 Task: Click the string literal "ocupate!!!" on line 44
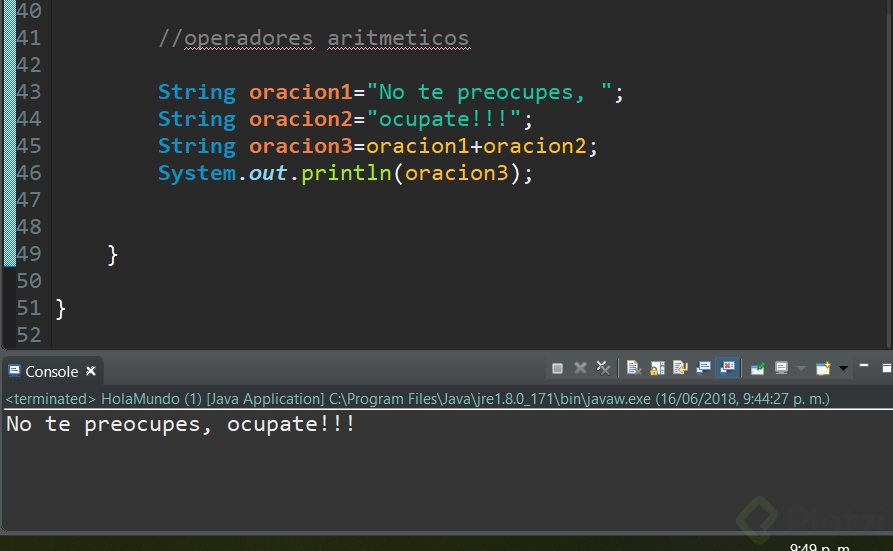(x=444, y=119)
